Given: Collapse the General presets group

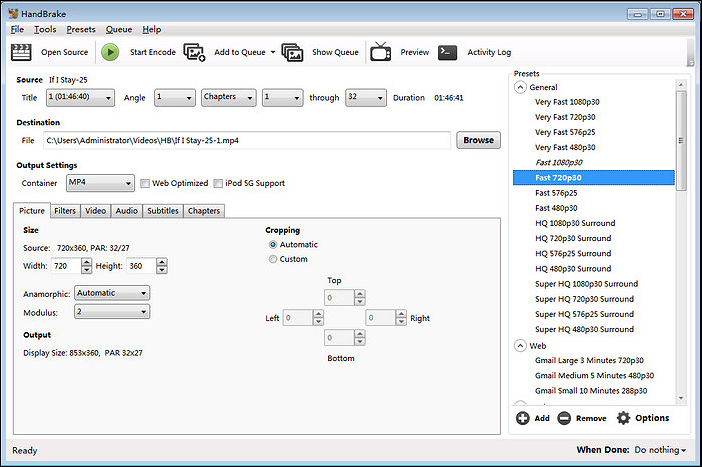Looking at the screenshot, I should tap(520, 87).
